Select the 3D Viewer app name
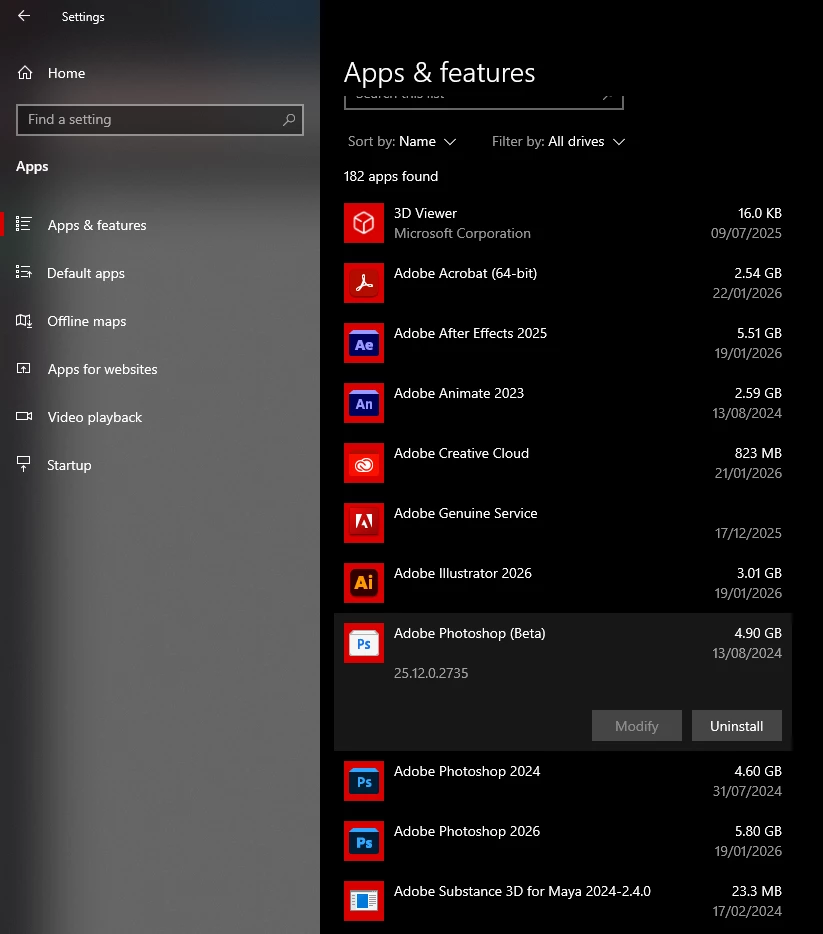 (x=425, y=213)
